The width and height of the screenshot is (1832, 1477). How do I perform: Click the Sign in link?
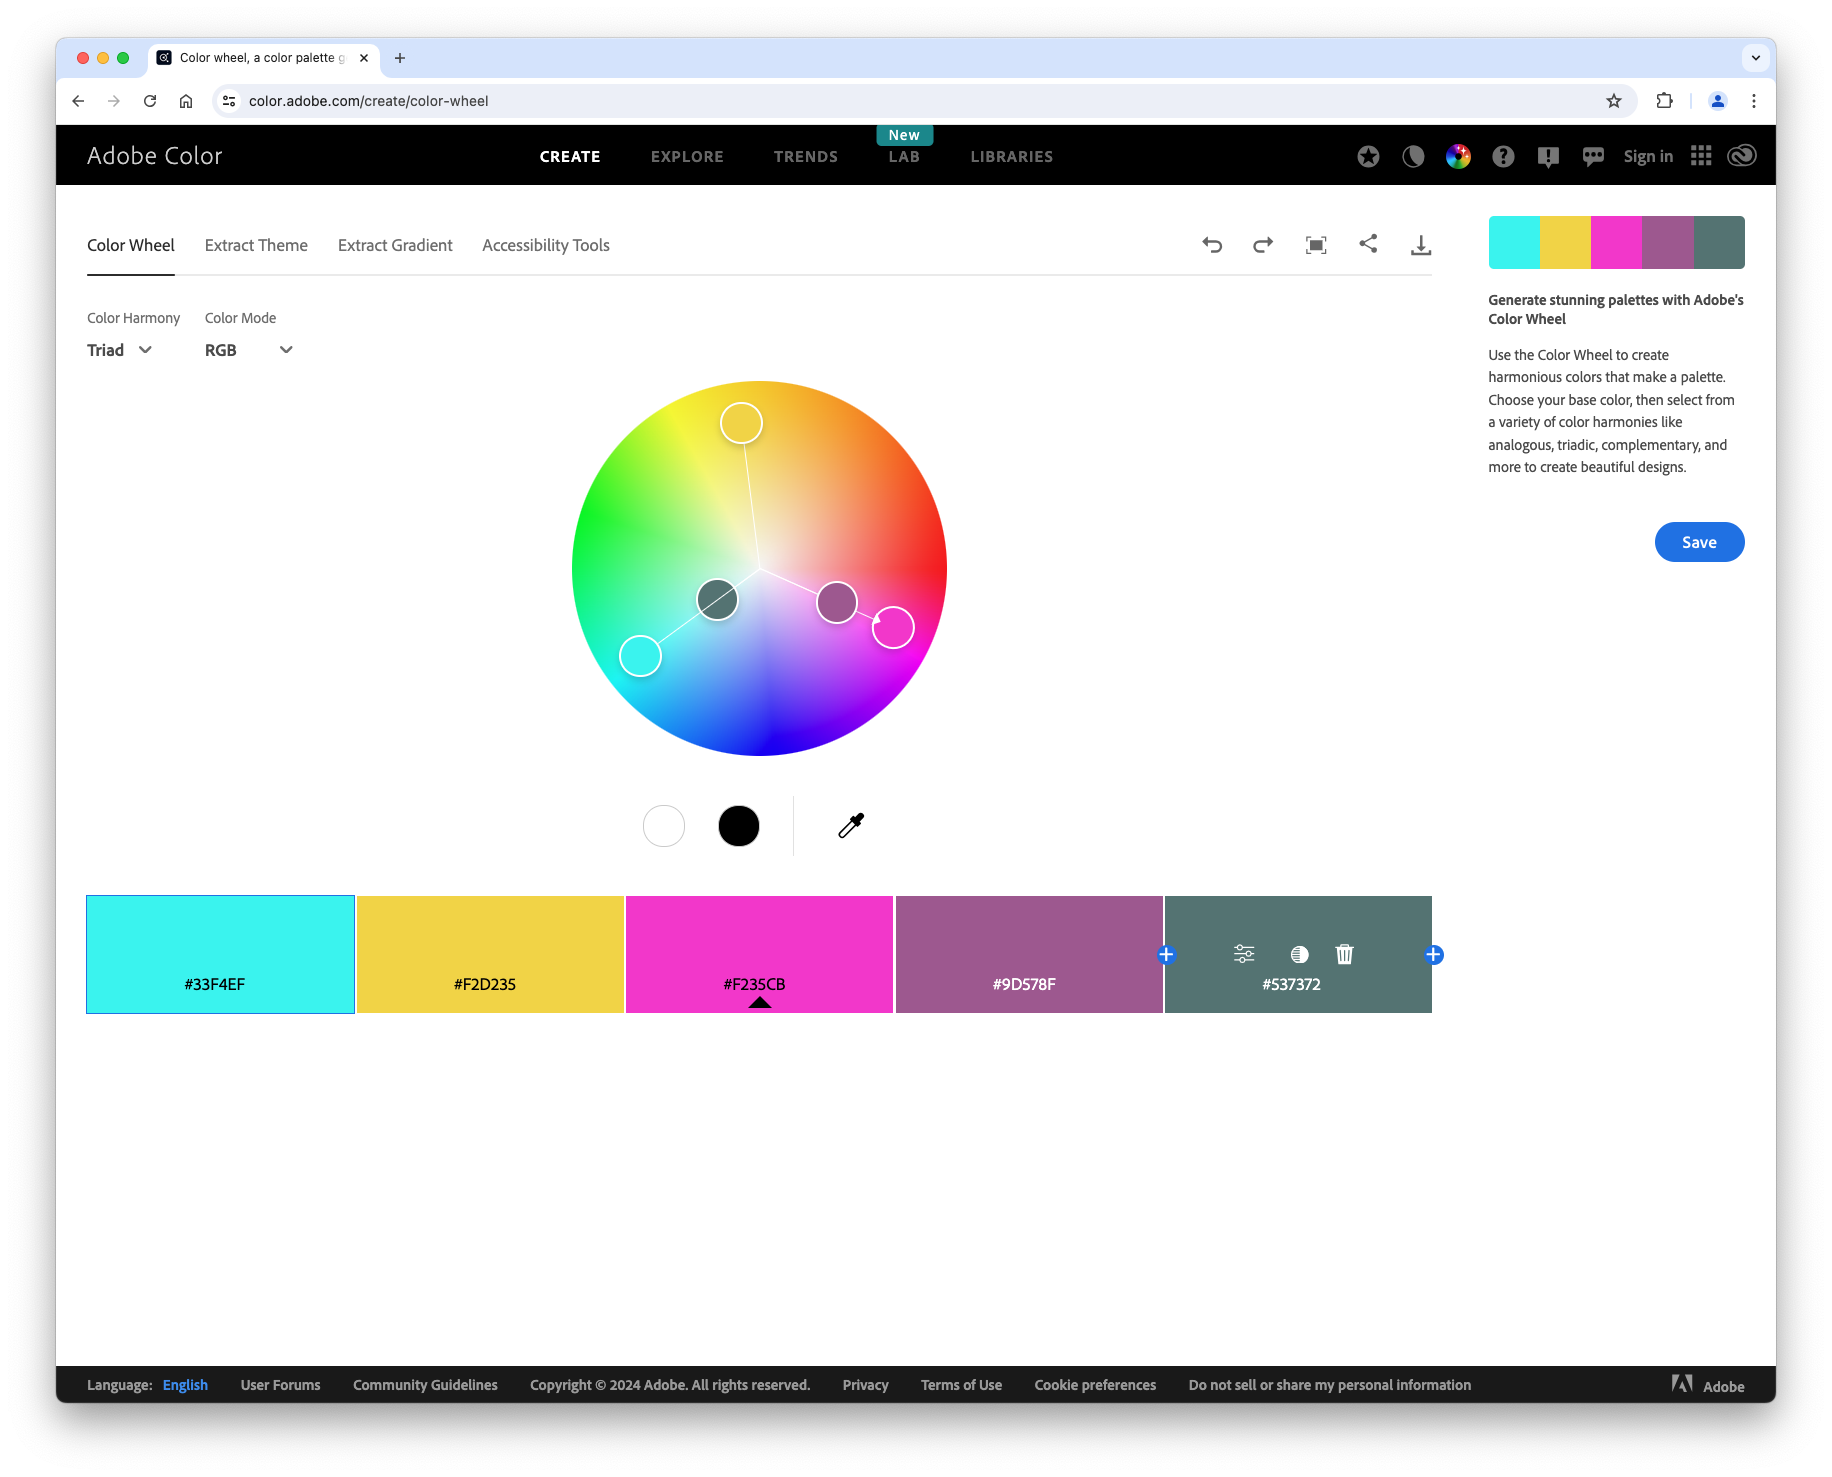[1648, 156]
